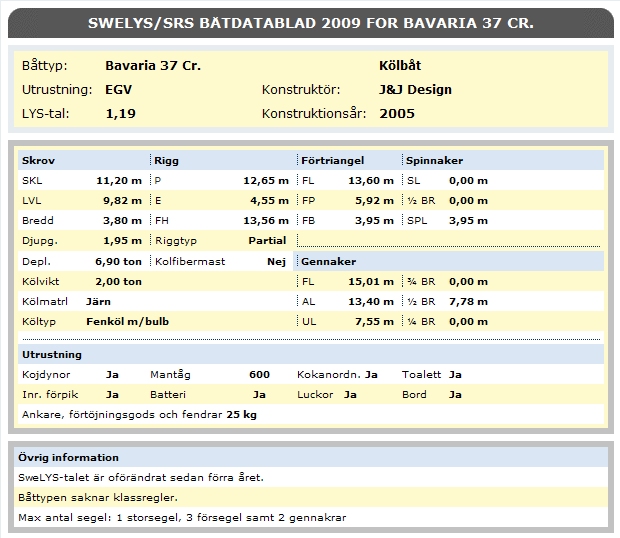Viewport: 620px width, 538px height.
Task: Click the ¼ BR value 0,00 m
Action: (x=469, y=322)
